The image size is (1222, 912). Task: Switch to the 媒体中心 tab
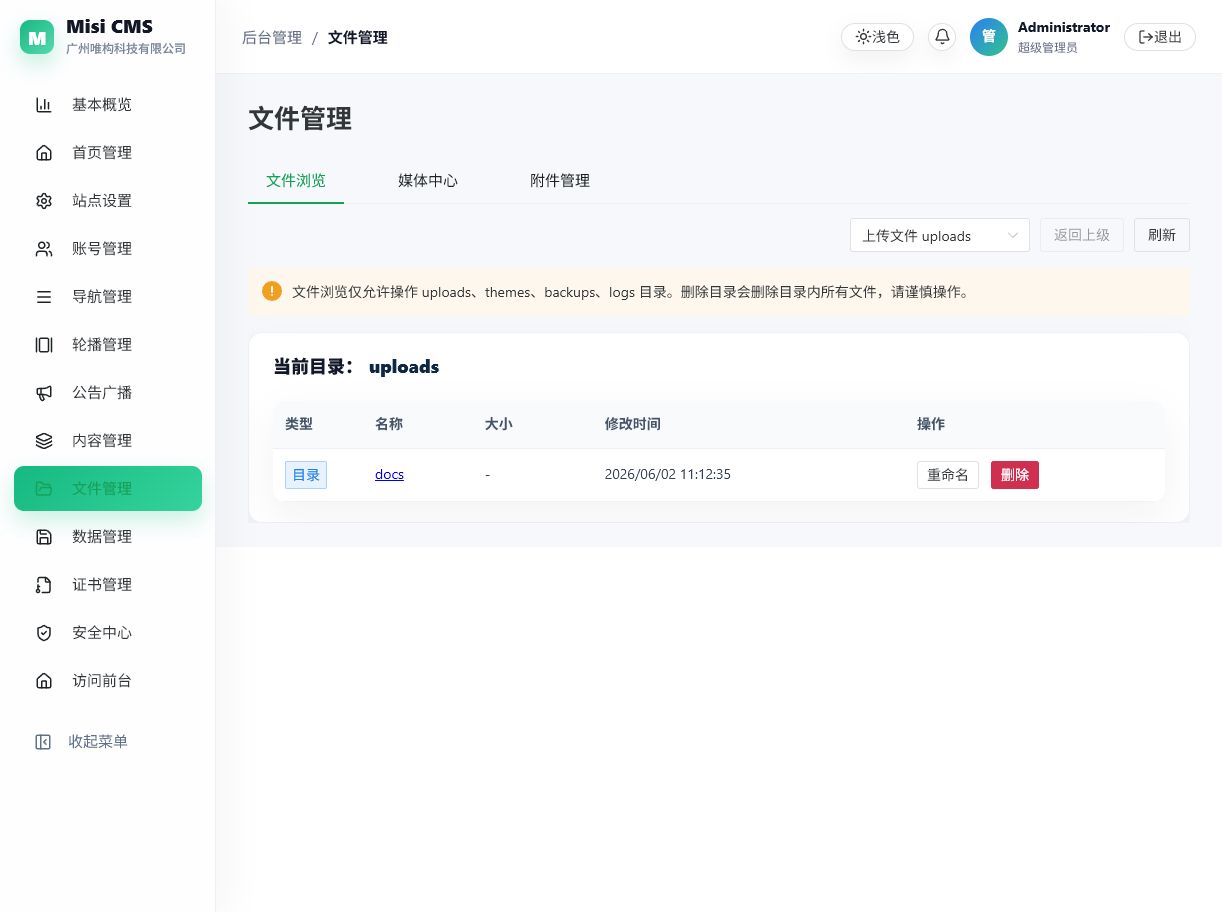point(428,181)
